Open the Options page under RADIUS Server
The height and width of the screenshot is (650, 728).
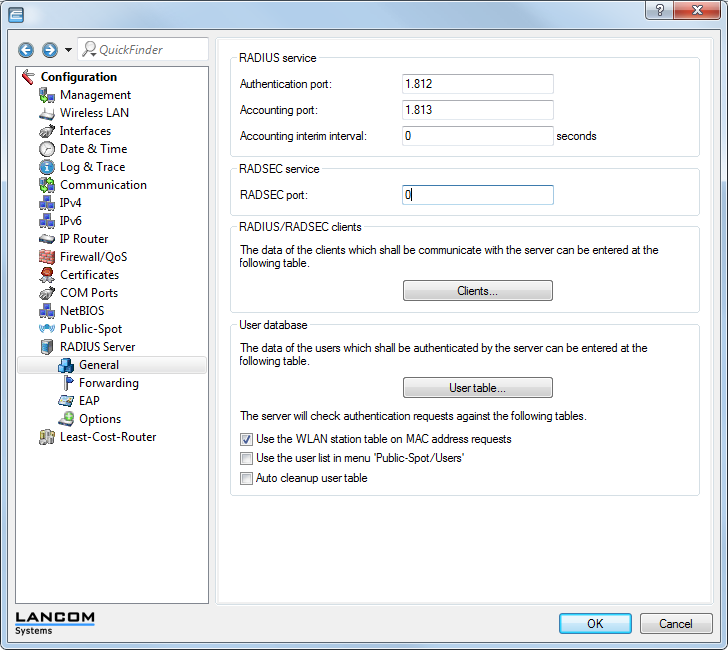(100, 419)
